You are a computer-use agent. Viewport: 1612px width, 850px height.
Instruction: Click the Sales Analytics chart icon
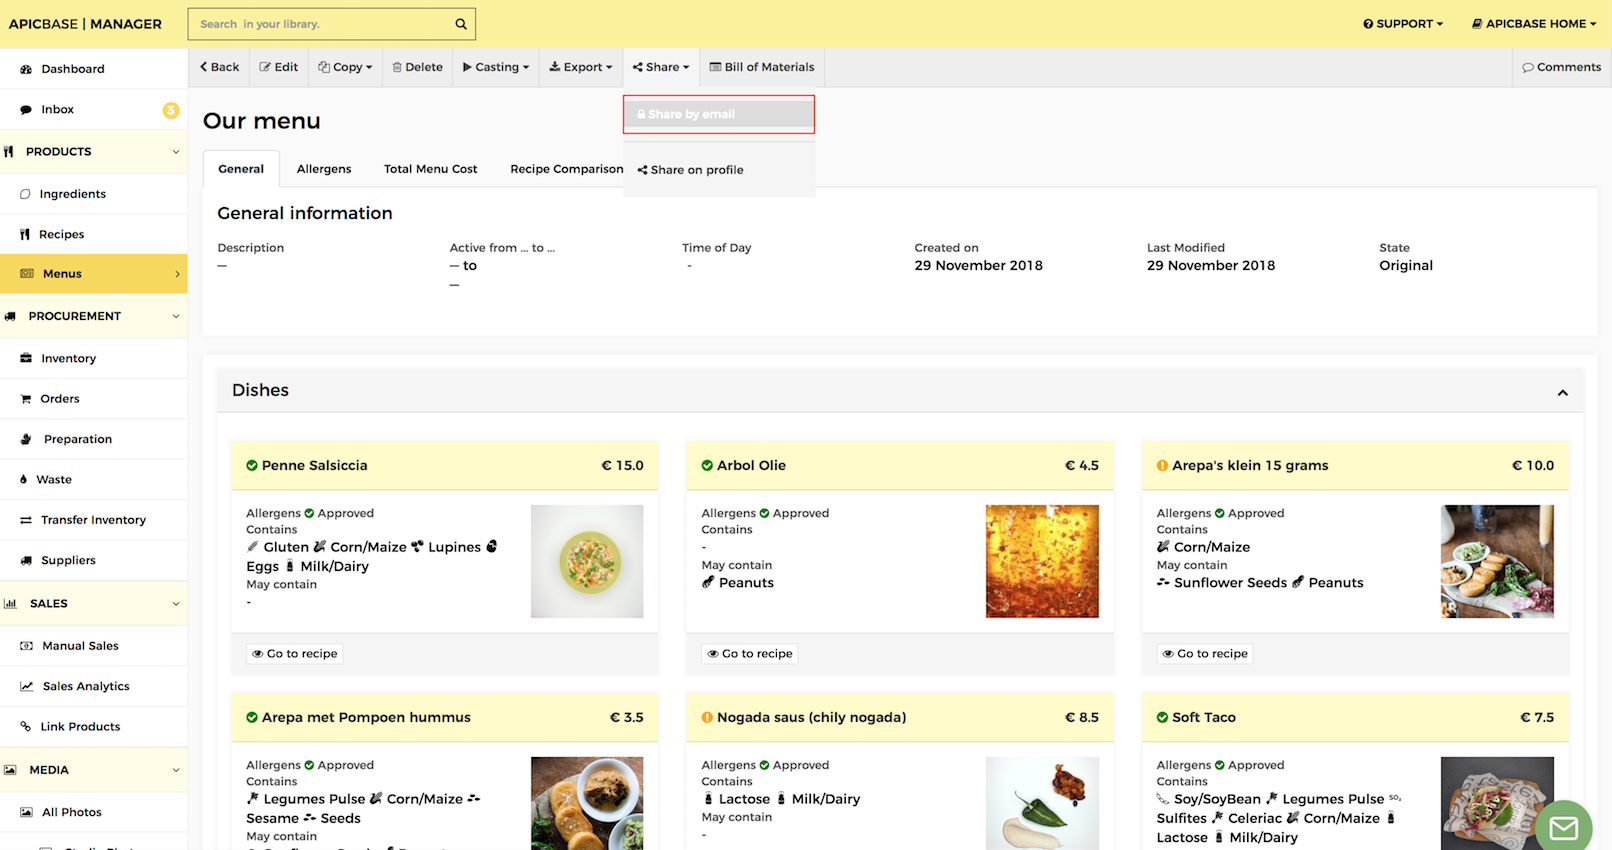click(x=27, y=686)
